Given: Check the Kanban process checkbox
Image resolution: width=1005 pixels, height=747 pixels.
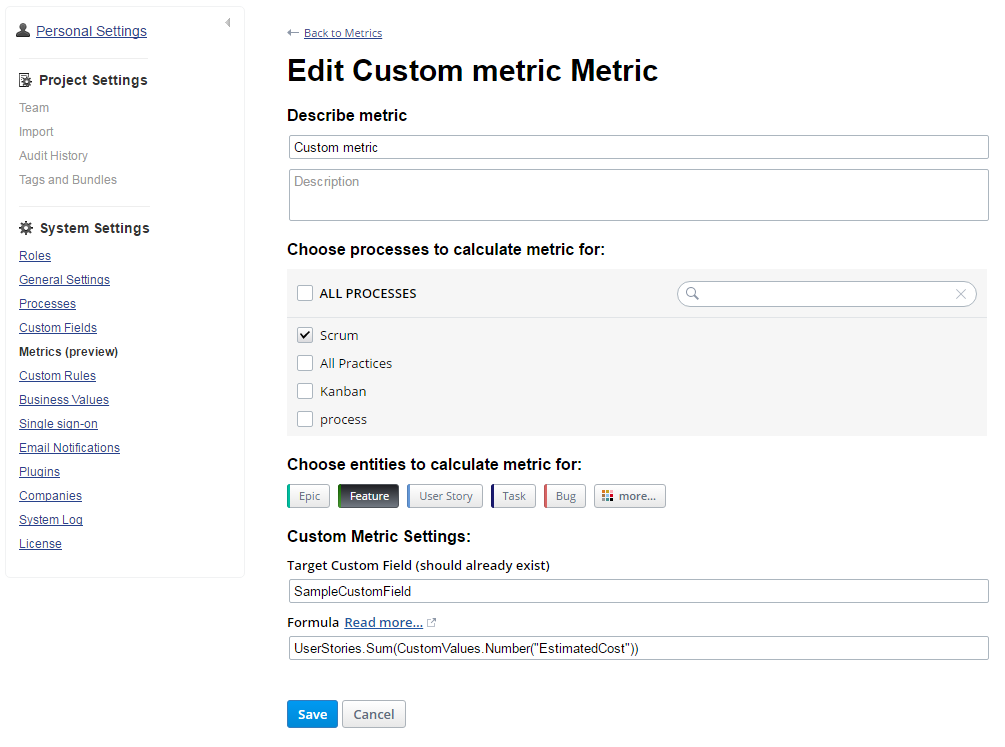Looking at the screenshot, I should pyautogui.click(x=305, y=391).
